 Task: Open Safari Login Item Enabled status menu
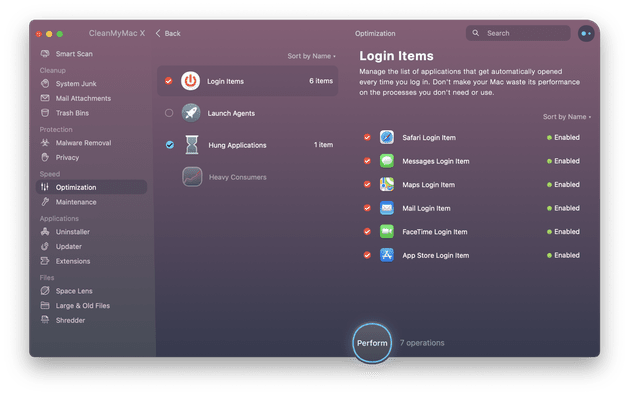tap(563, 137)
